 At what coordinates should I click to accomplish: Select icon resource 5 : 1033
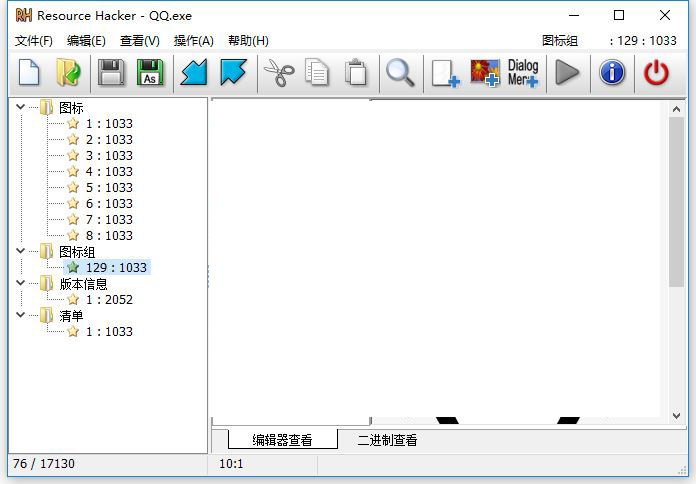click(x=108, y=187)
